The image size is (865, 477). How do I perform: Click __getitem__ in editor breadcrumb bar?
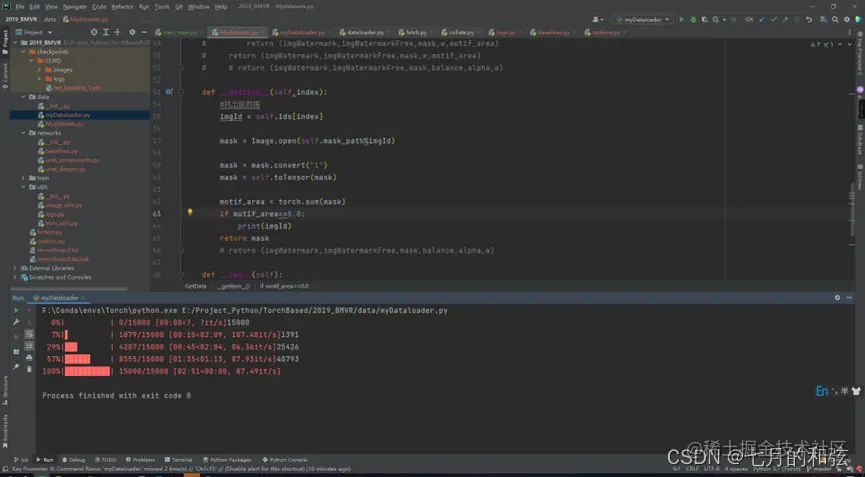pos(233,286)
